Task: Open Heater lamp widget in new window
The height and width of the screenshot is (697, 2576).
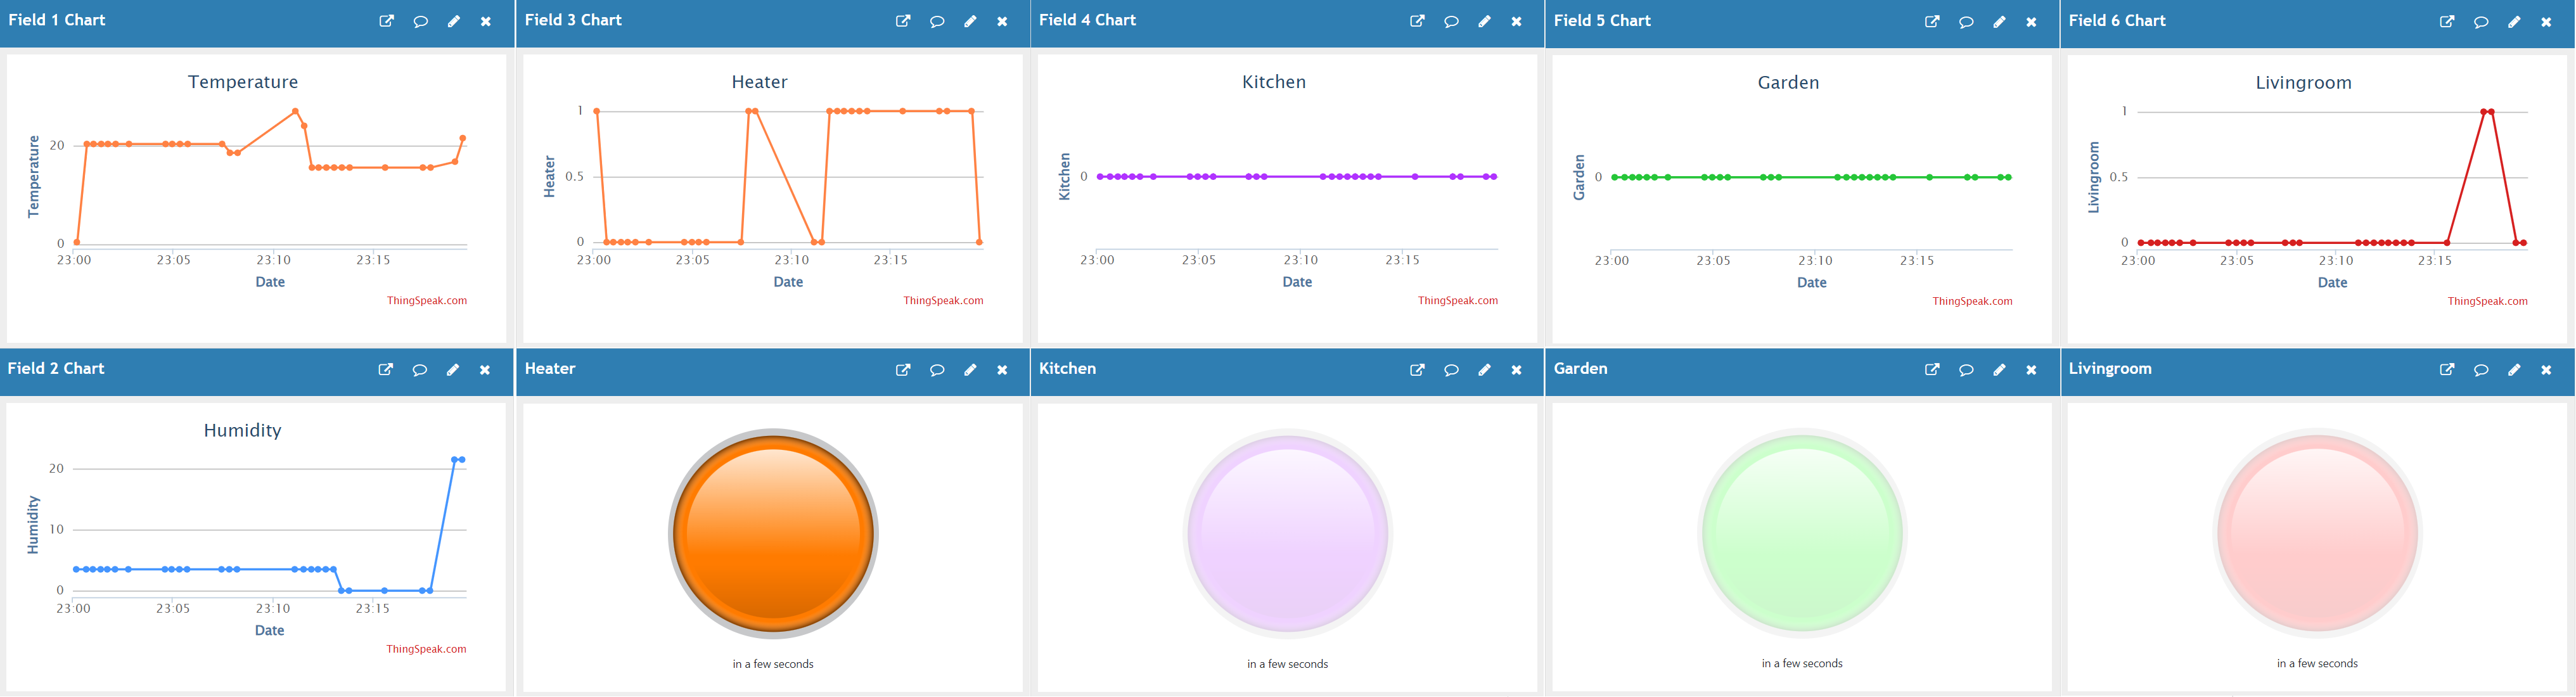Action: point(903,370)
